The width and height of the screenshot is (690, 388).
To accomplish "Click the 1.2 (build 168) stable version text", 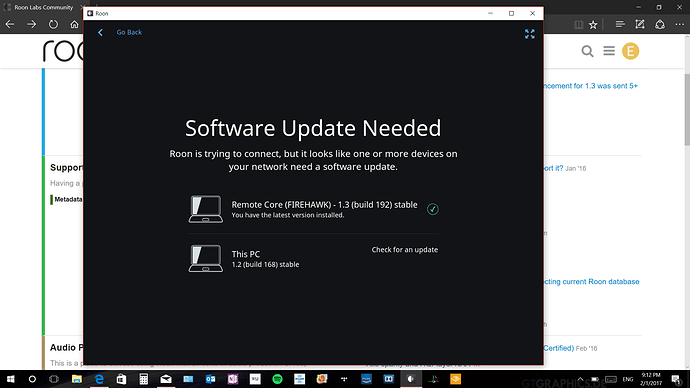I will (265, 264).
